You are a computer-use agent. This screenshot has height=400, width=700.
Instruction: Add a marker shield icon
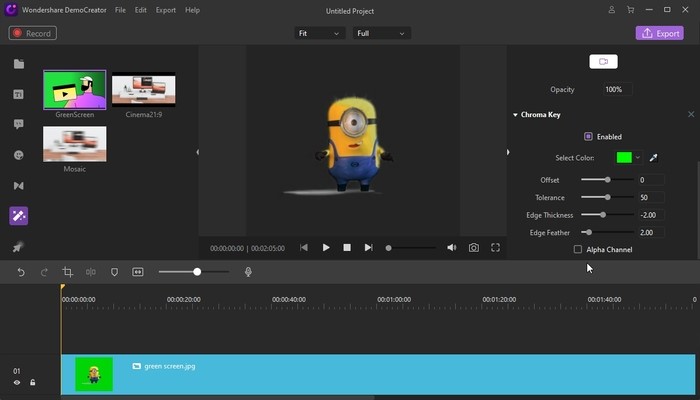pos(114,272)
